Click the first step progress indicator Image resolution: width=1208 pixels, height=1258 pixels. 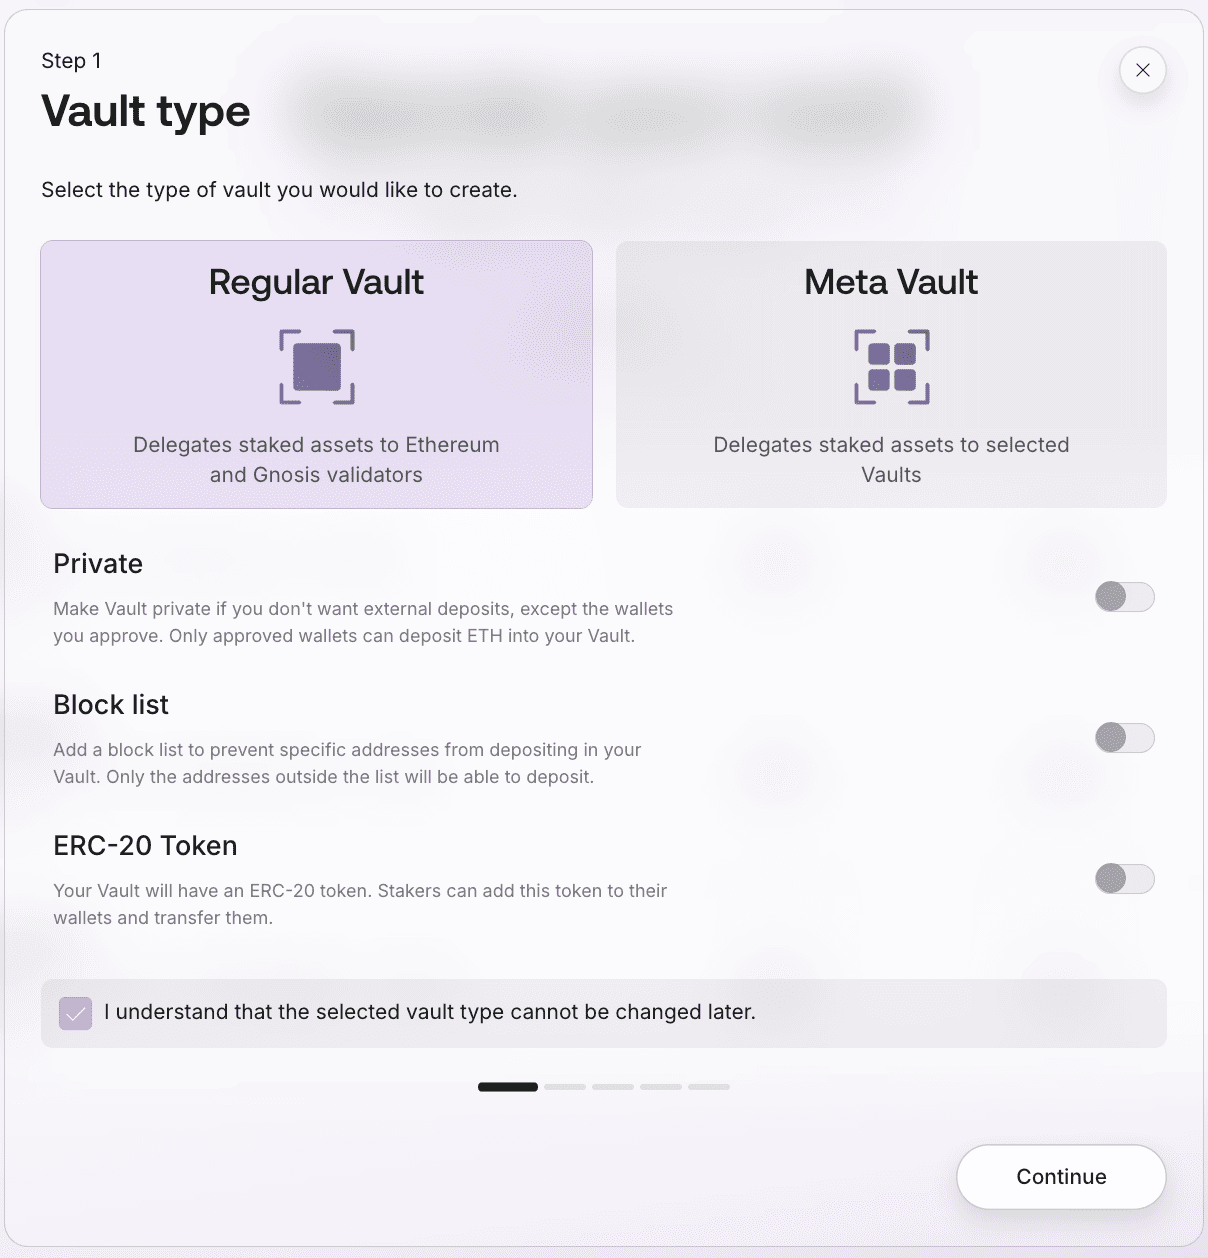tap(508, 1087)
